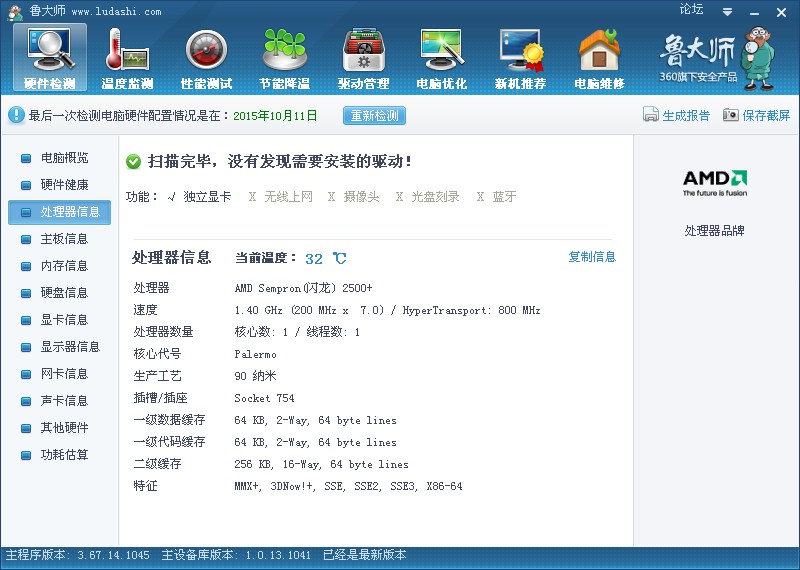
Task: Select 网卡信息 in the sidebar
Action: tap(59, 374)
